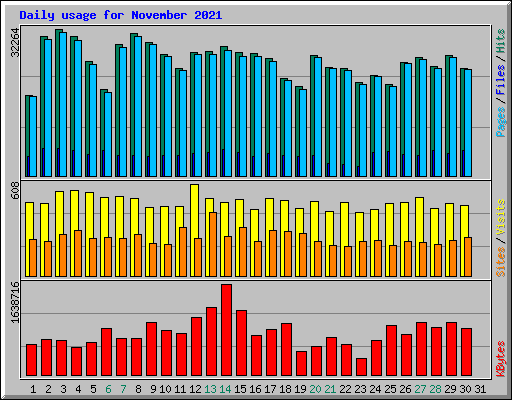Click the tallest orange Sites bar on day 13
The image size is (512, 400).
pos(213,244)
